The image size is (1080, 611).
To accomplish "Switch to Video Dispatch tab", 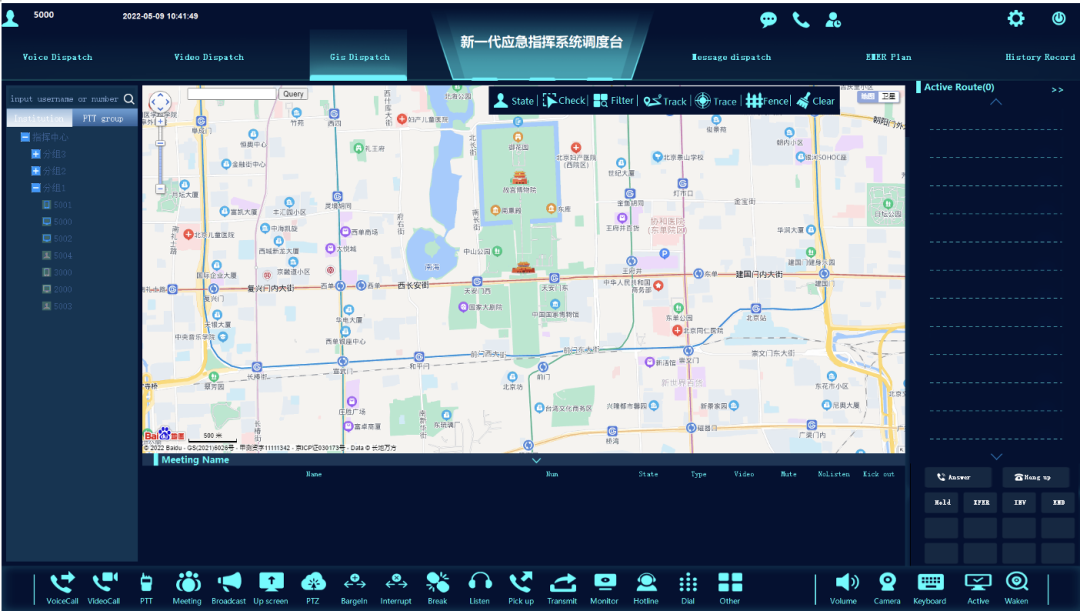I will pos(209,57).
